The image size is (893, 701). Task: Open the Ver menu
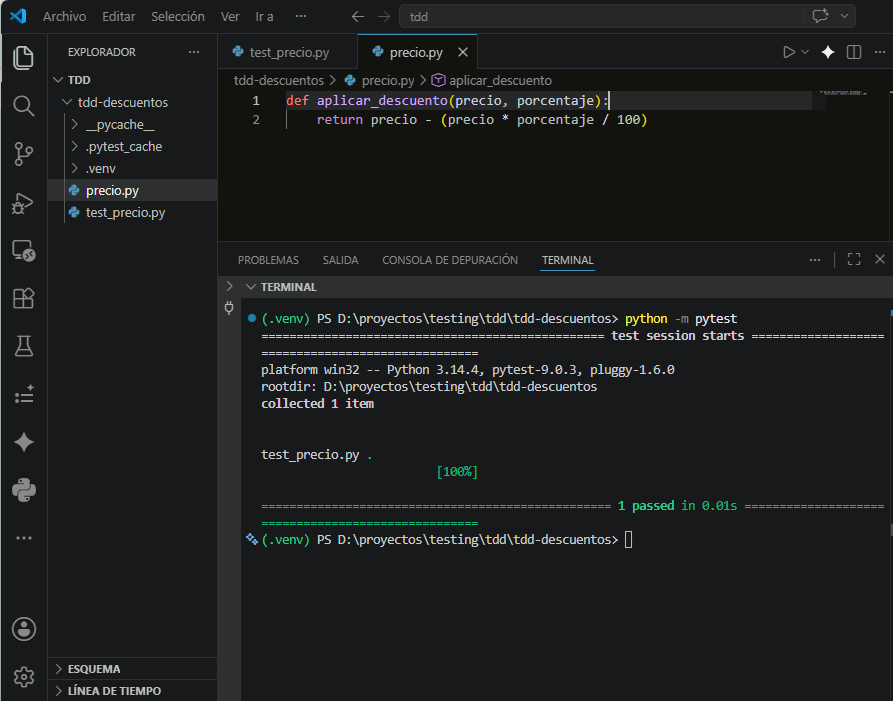pos(230,17)
